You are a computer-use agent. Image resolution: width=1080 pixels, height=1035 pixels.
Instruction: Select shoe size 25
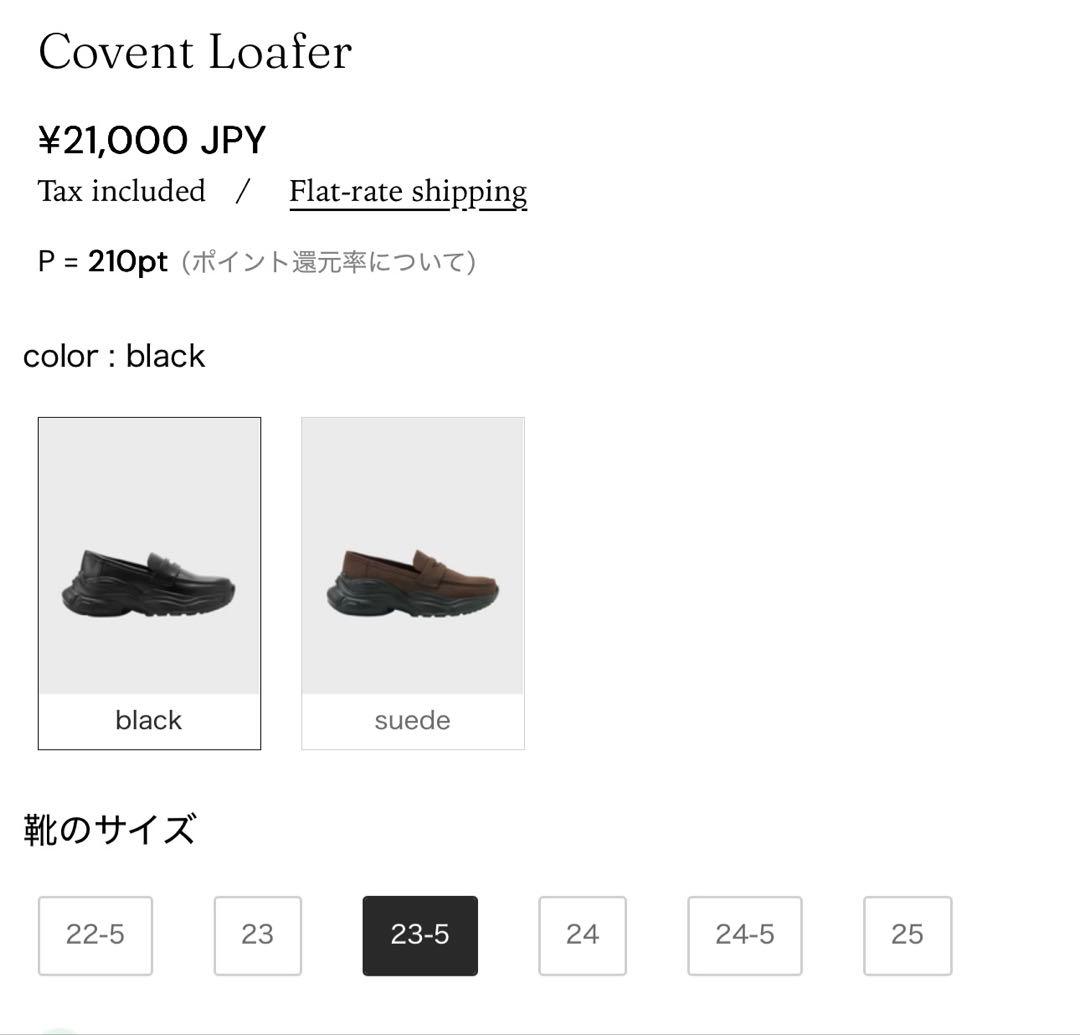point(907,934)
